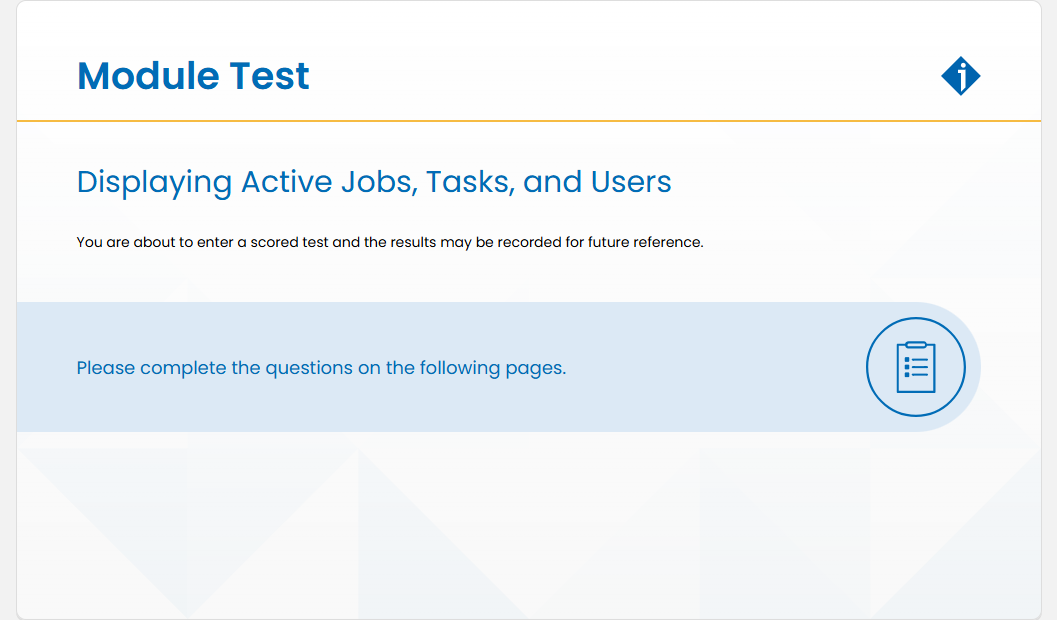The width and height of the screenshot is (1057, 620).
Task: Open the blue diamond information icon
Action: click(x=961, y=75)
